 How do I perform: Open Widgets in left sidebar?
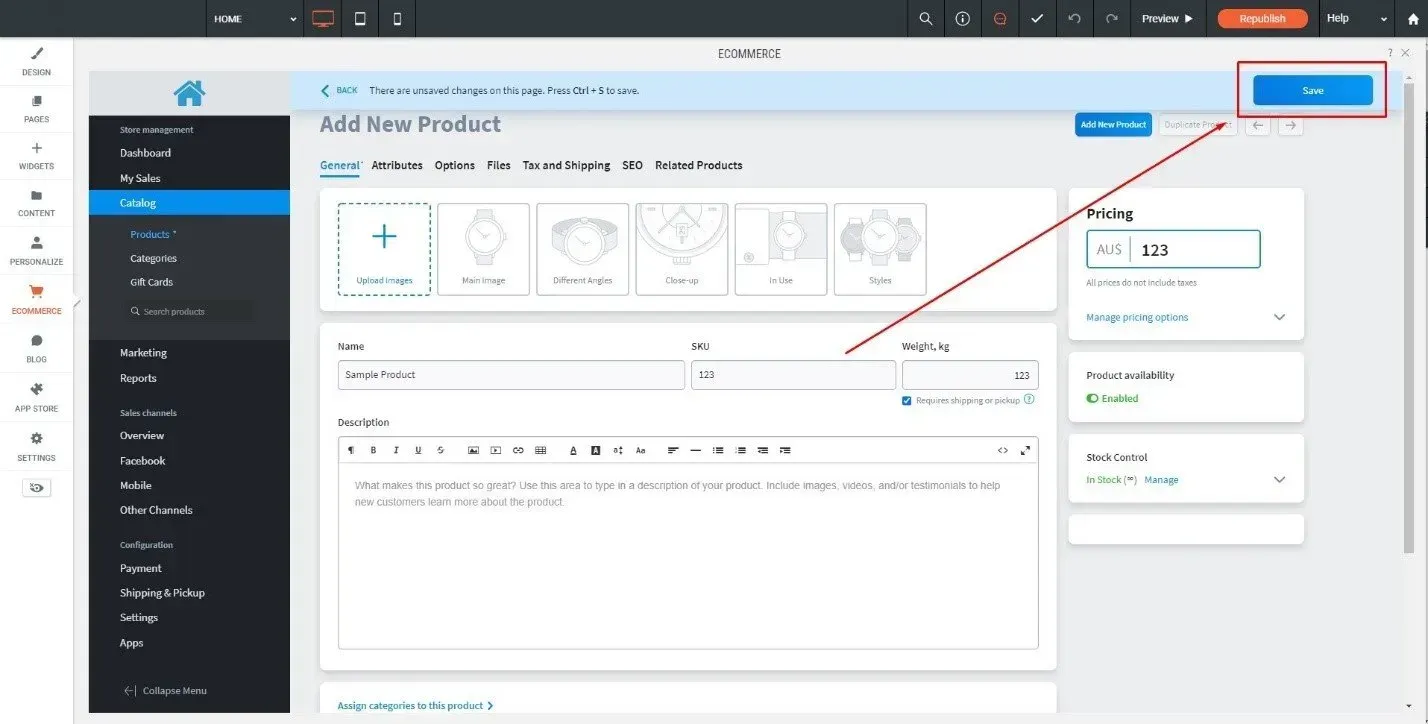pos(37,156)
